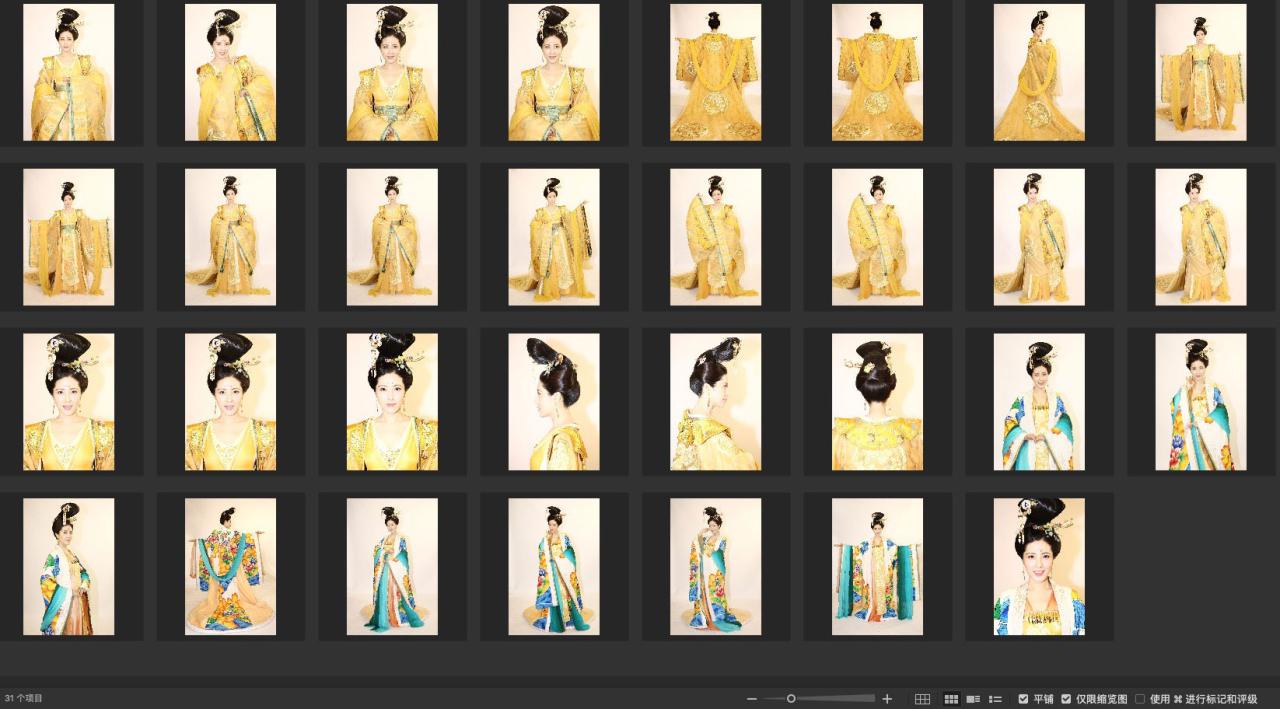Viewport: 1280px width, 709px height.
Task: Select back view of spread floral robe thumbnail
Action: point(230,567)
